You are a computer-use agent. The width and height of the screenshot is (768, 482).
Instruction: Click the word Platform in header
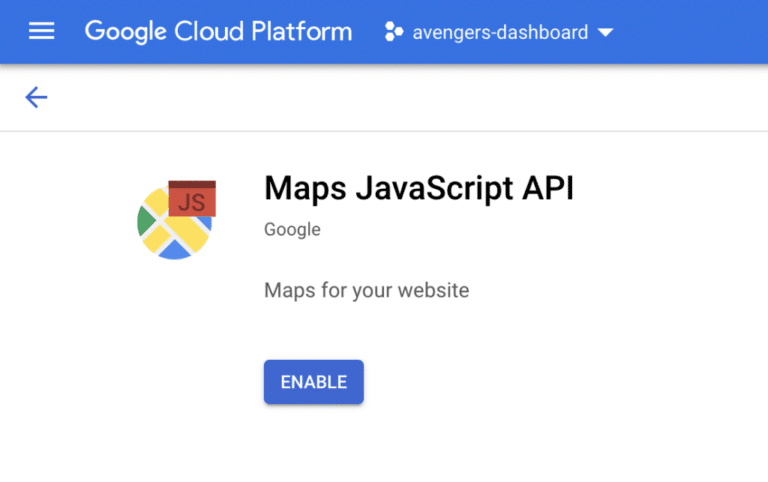pos(302,31)
